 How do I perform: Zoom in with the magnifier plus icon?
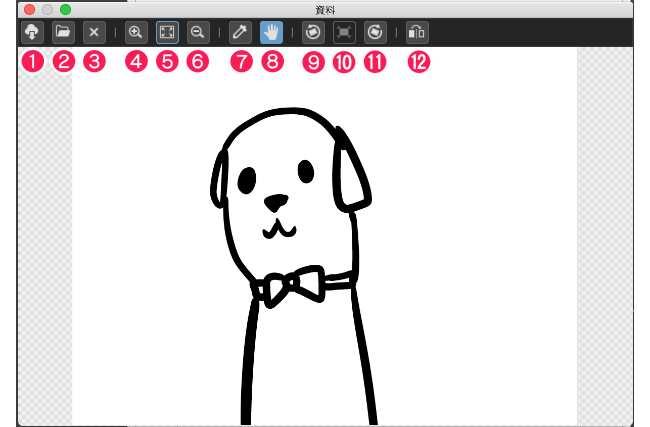[135, 31]
